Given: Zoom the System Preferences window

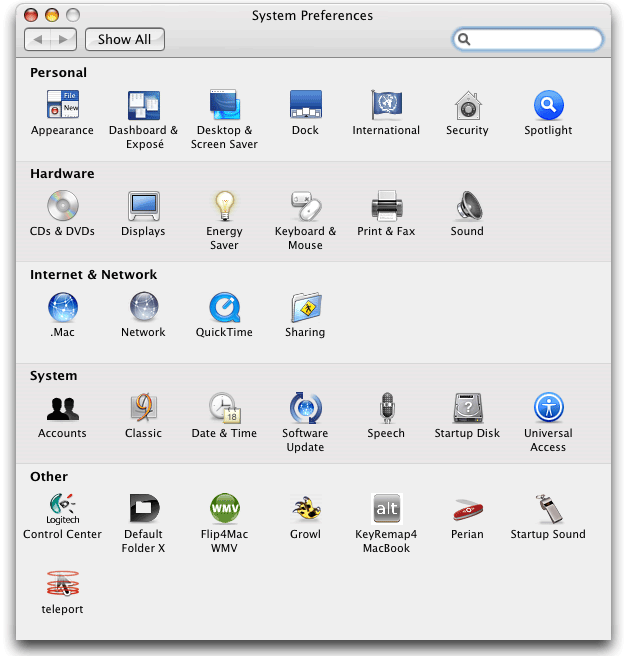Looking at the screenshot, I should click(73, 15).
